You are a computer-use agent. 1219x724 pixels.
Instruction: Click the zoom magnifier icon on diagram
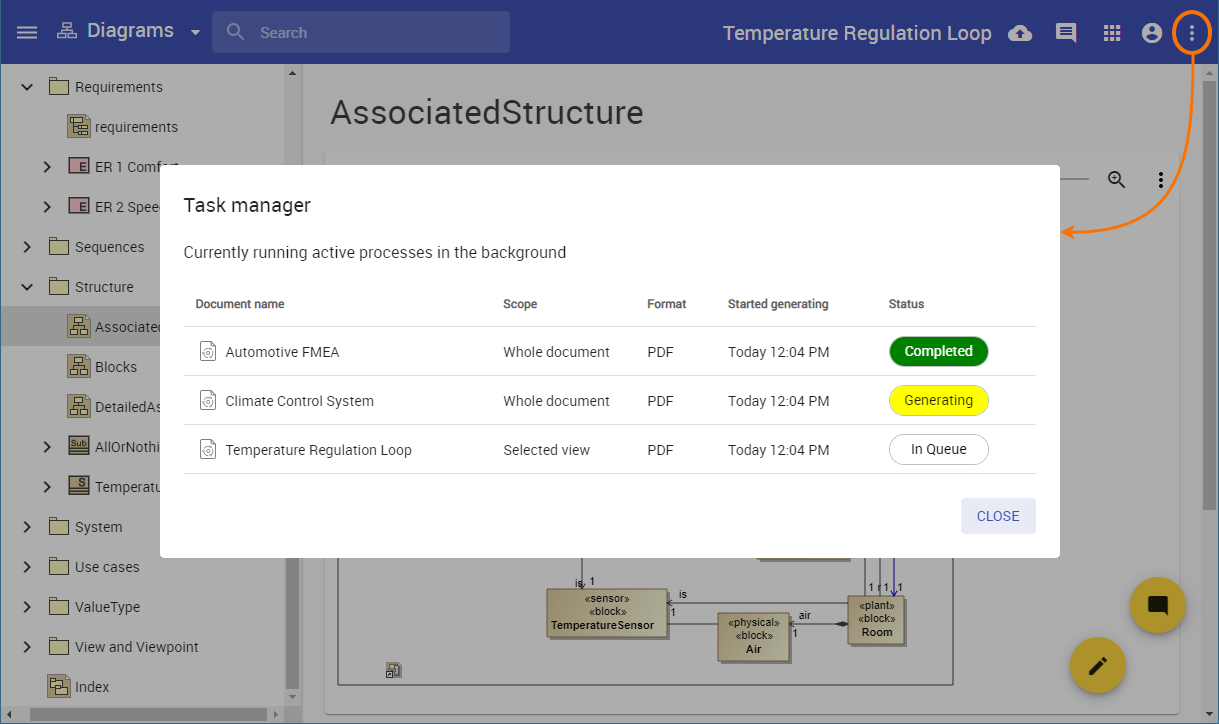pyautogui.click(x=1117, y=180)
